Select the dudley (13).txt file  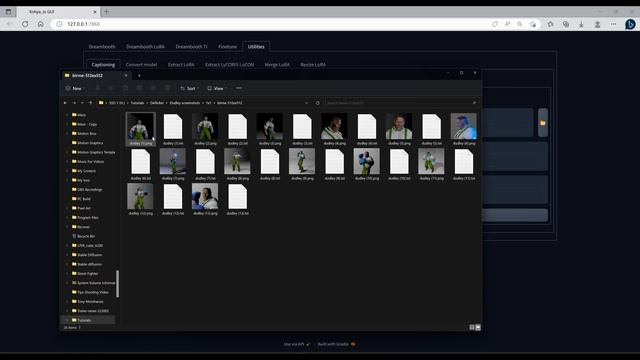point(238,199)
